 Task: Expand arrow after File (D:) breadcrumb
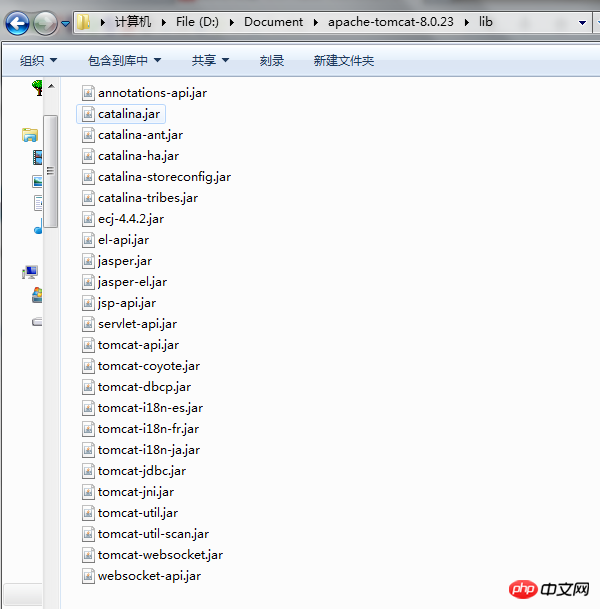[232, 23]
